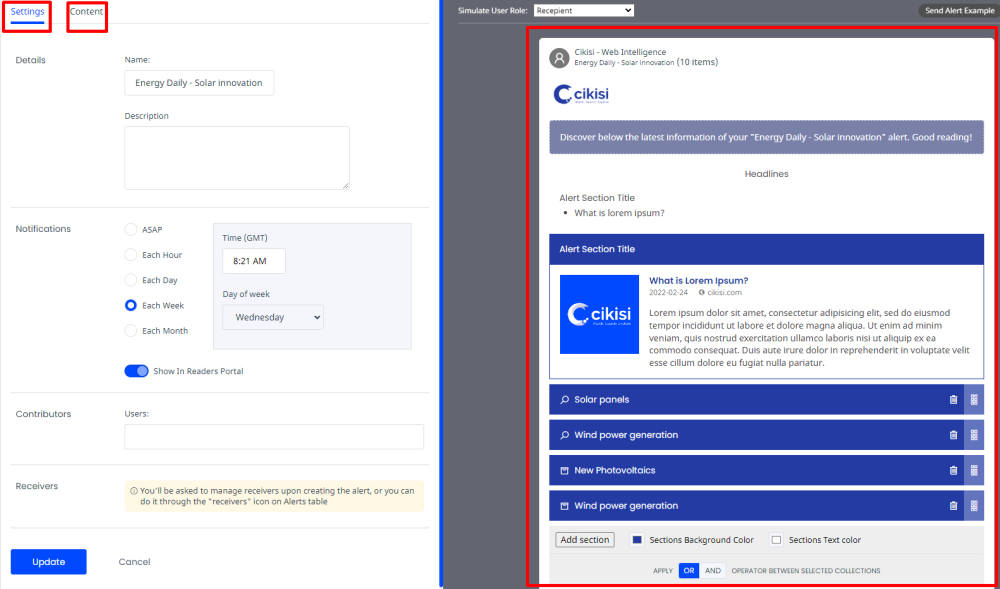Toggle Show In Readers Portal switch
This screenshot has width=1000, height=589.
[x=136, y=371]
